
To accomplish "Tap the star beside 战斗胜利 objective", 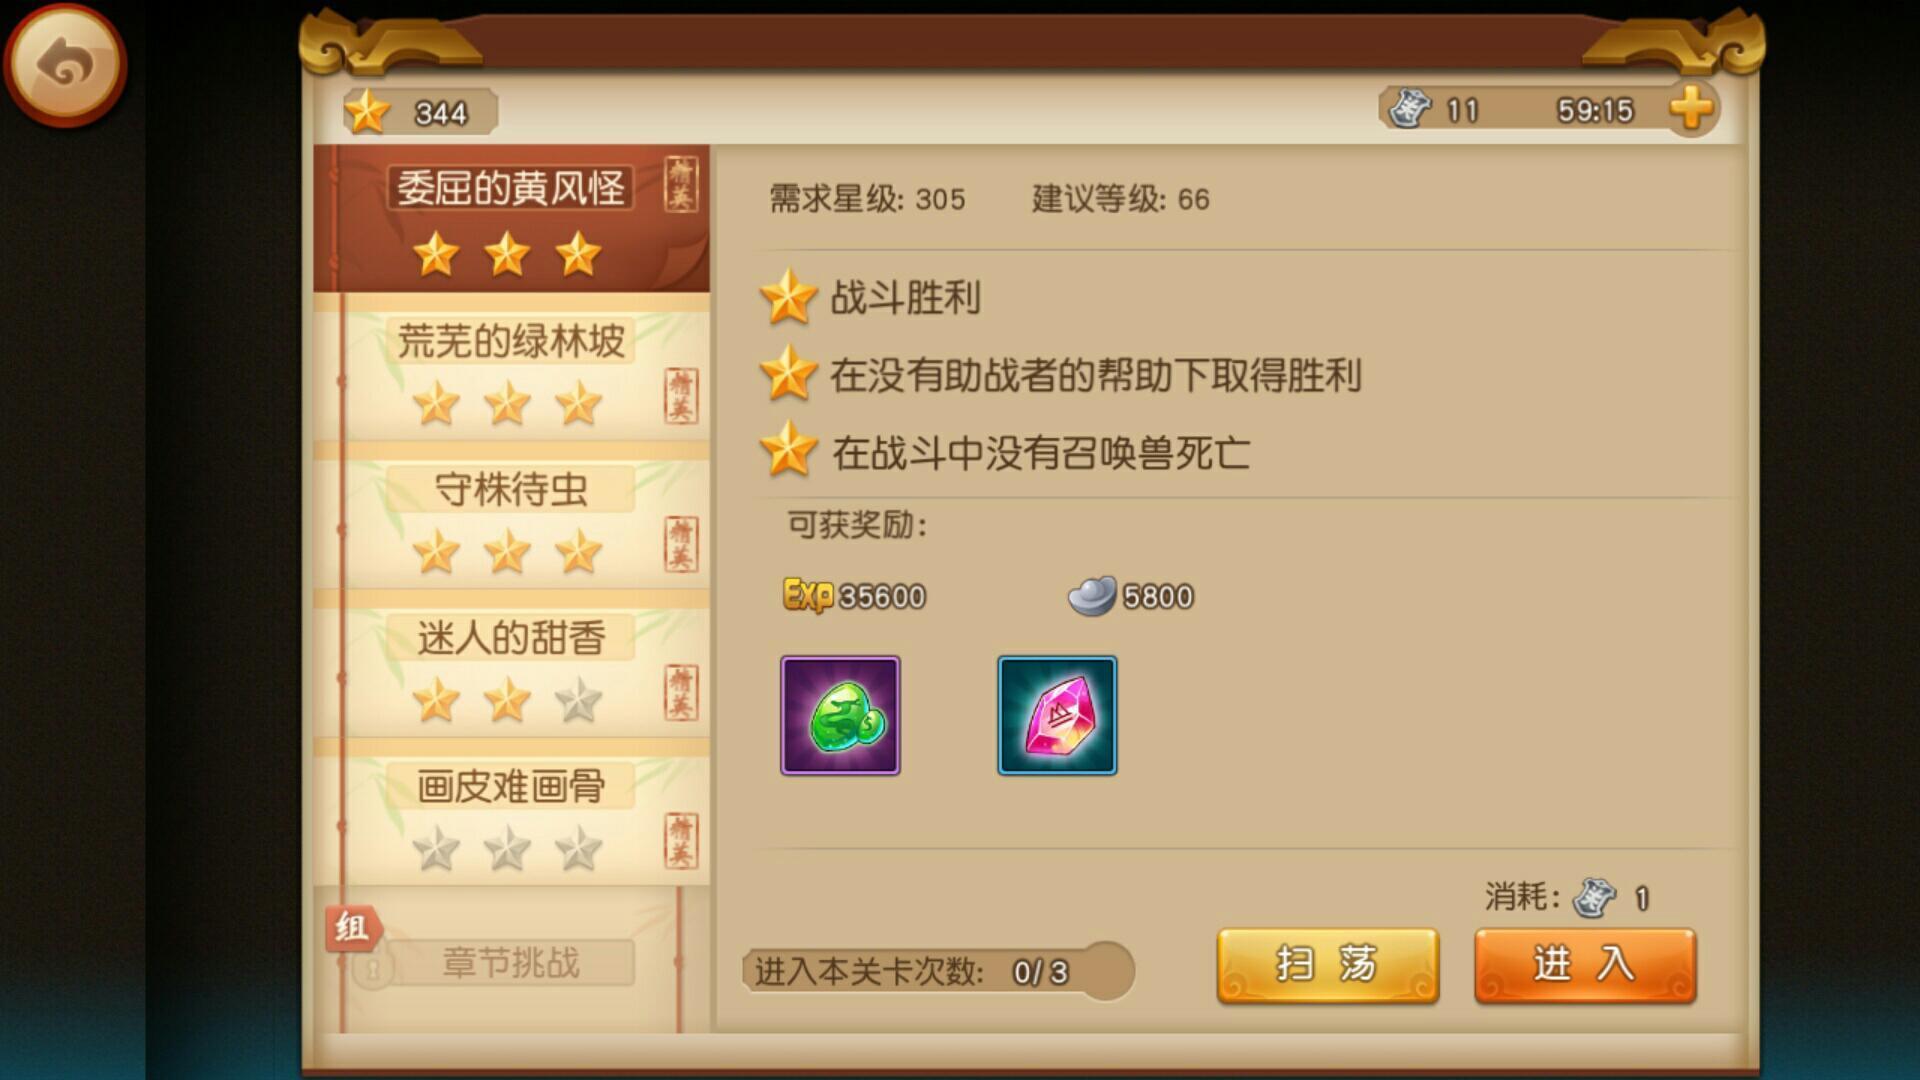I will click(x=788, y=297).
